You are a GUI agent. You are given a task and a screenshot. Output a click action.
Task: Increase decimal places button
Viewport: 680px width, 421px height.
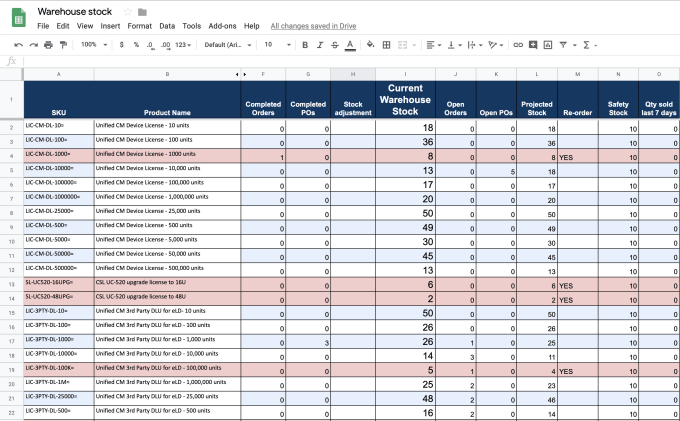click(x=165, y=45)
